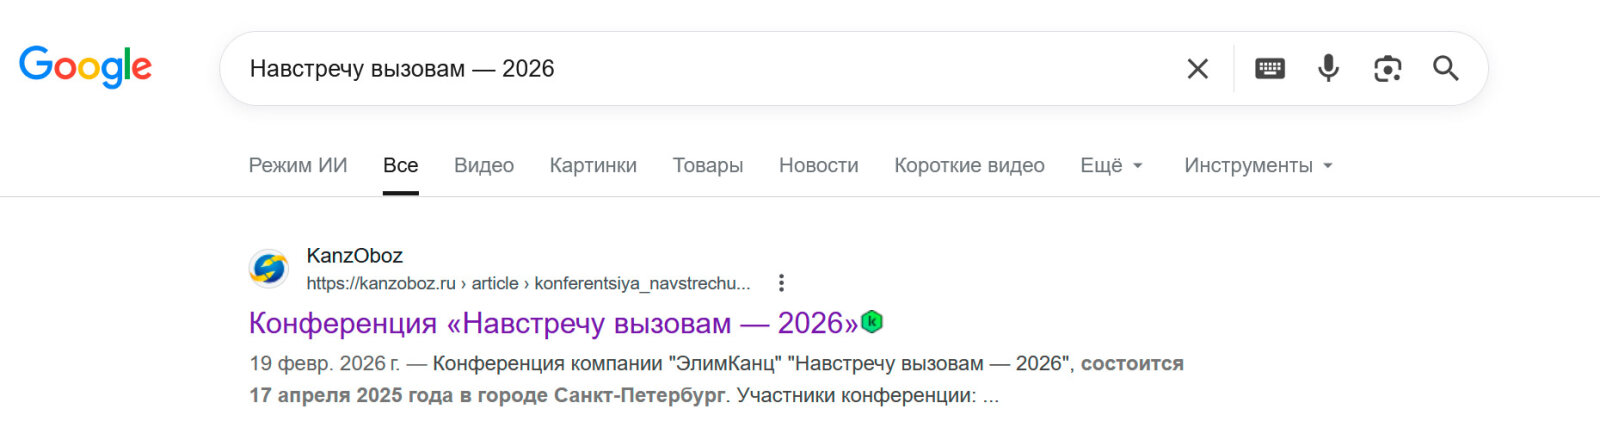Go to the Картинки tab
The image size is (1600, 440).
point(593,166)
